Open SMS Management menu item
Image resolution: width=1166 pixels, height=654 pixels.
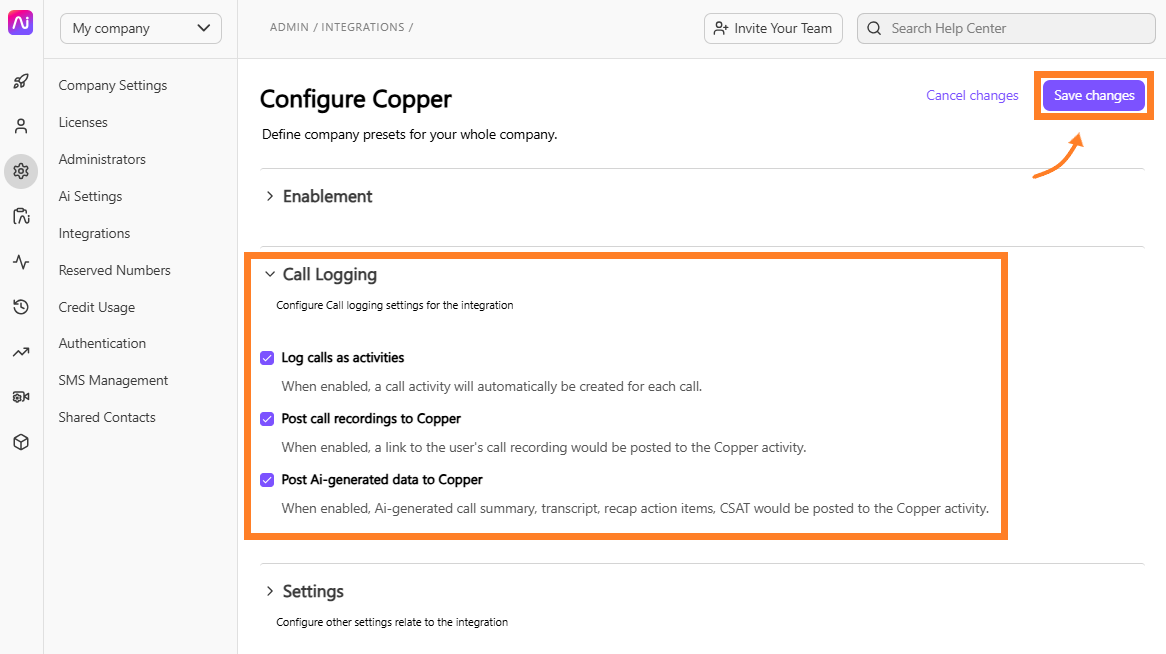(x=113, y=380)
